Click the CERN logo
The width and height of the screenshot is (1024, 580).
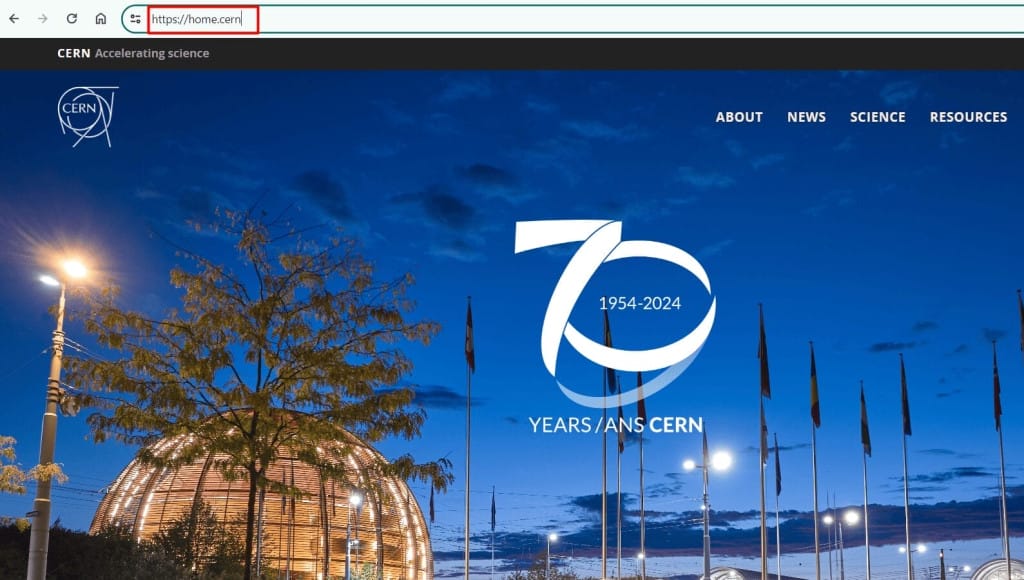[88, 116]
